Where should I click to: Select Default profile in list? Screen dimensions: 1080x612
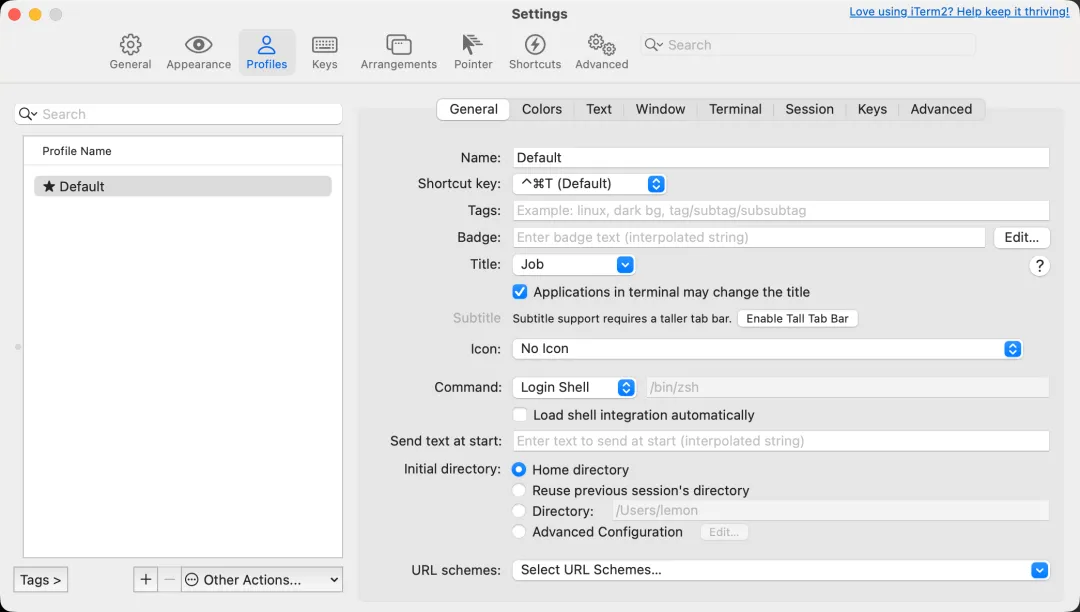click(183, 186)
